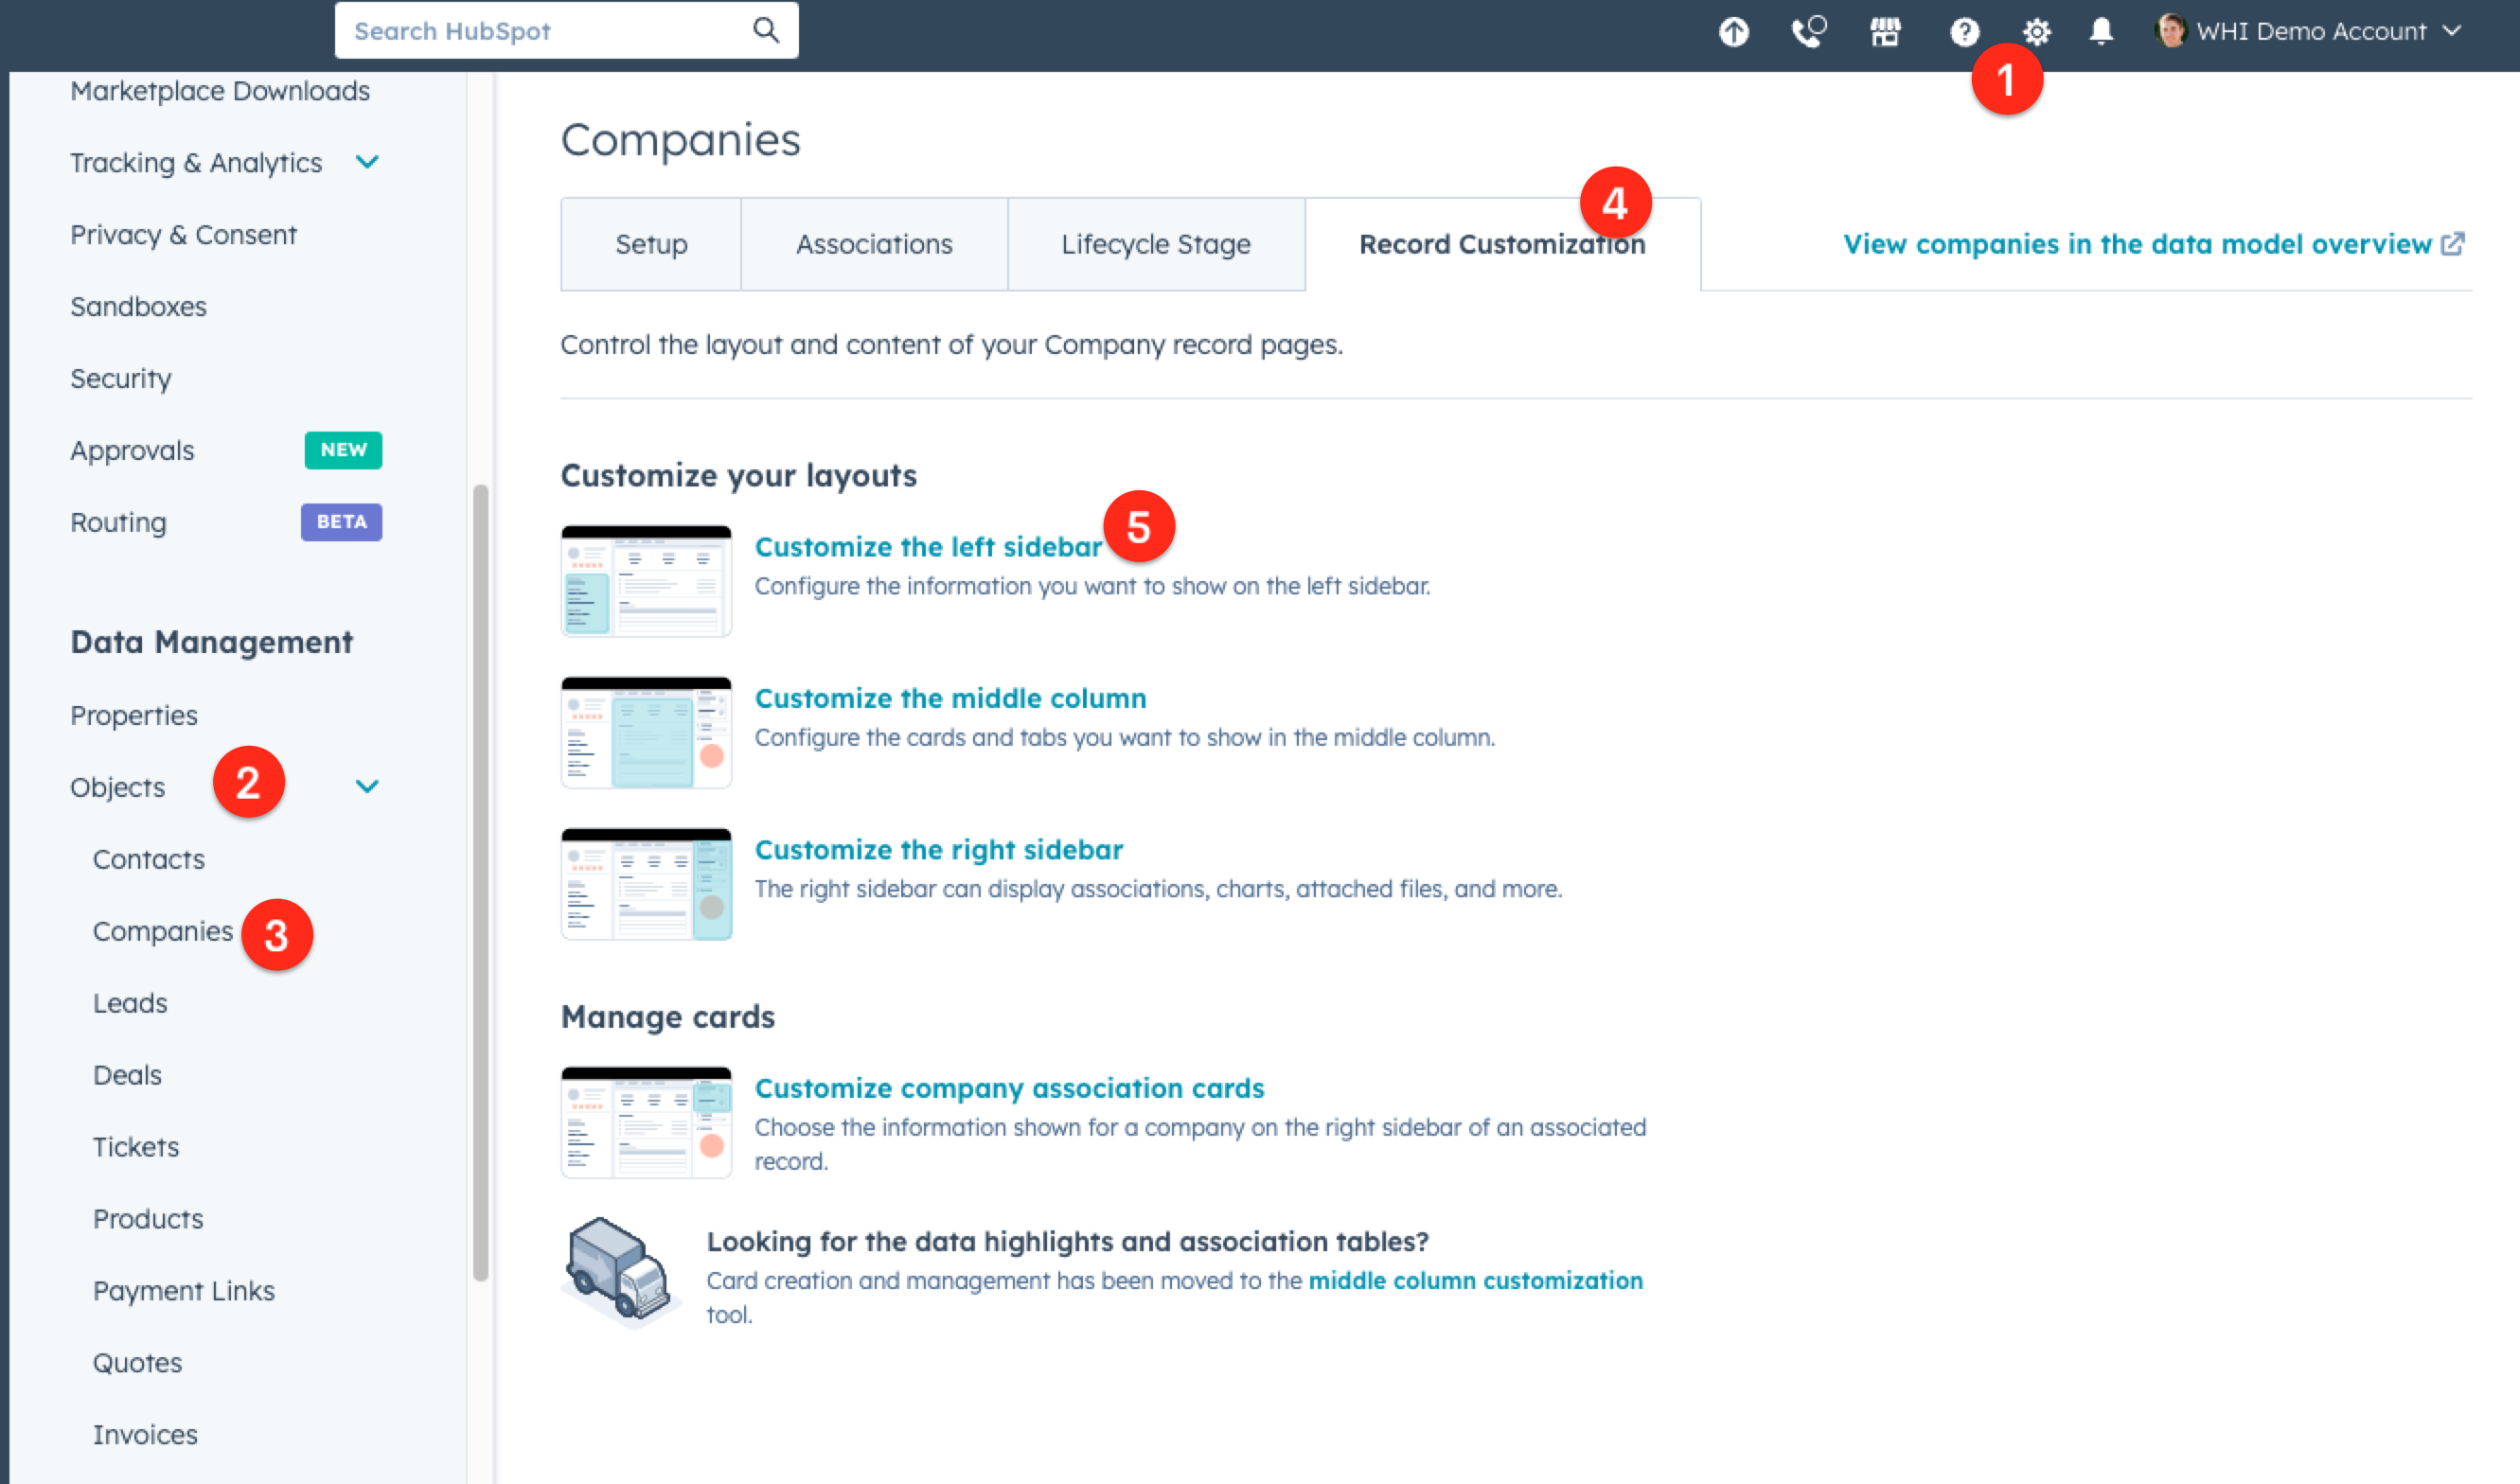Click the search magnifier icon
2520x1484 pixels.
766,30
